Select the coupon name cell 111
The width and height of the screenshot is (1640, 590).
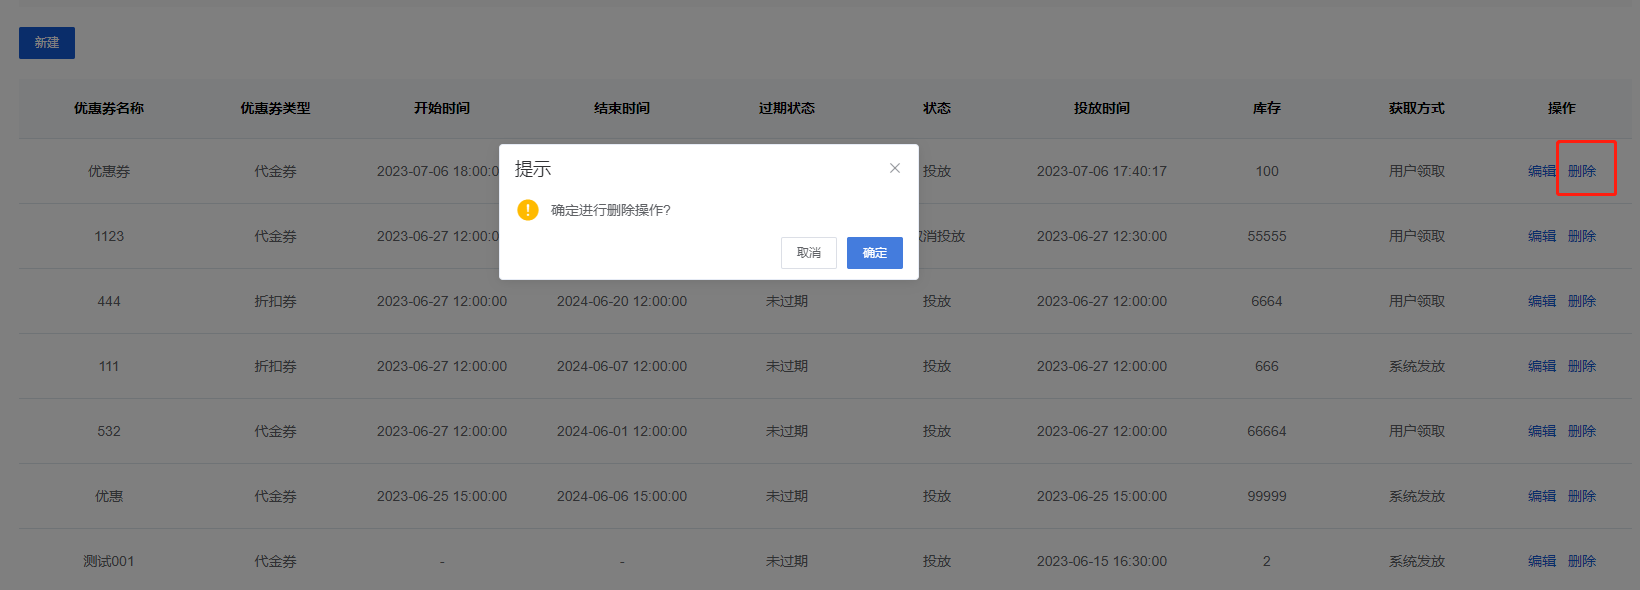(109, 366)
